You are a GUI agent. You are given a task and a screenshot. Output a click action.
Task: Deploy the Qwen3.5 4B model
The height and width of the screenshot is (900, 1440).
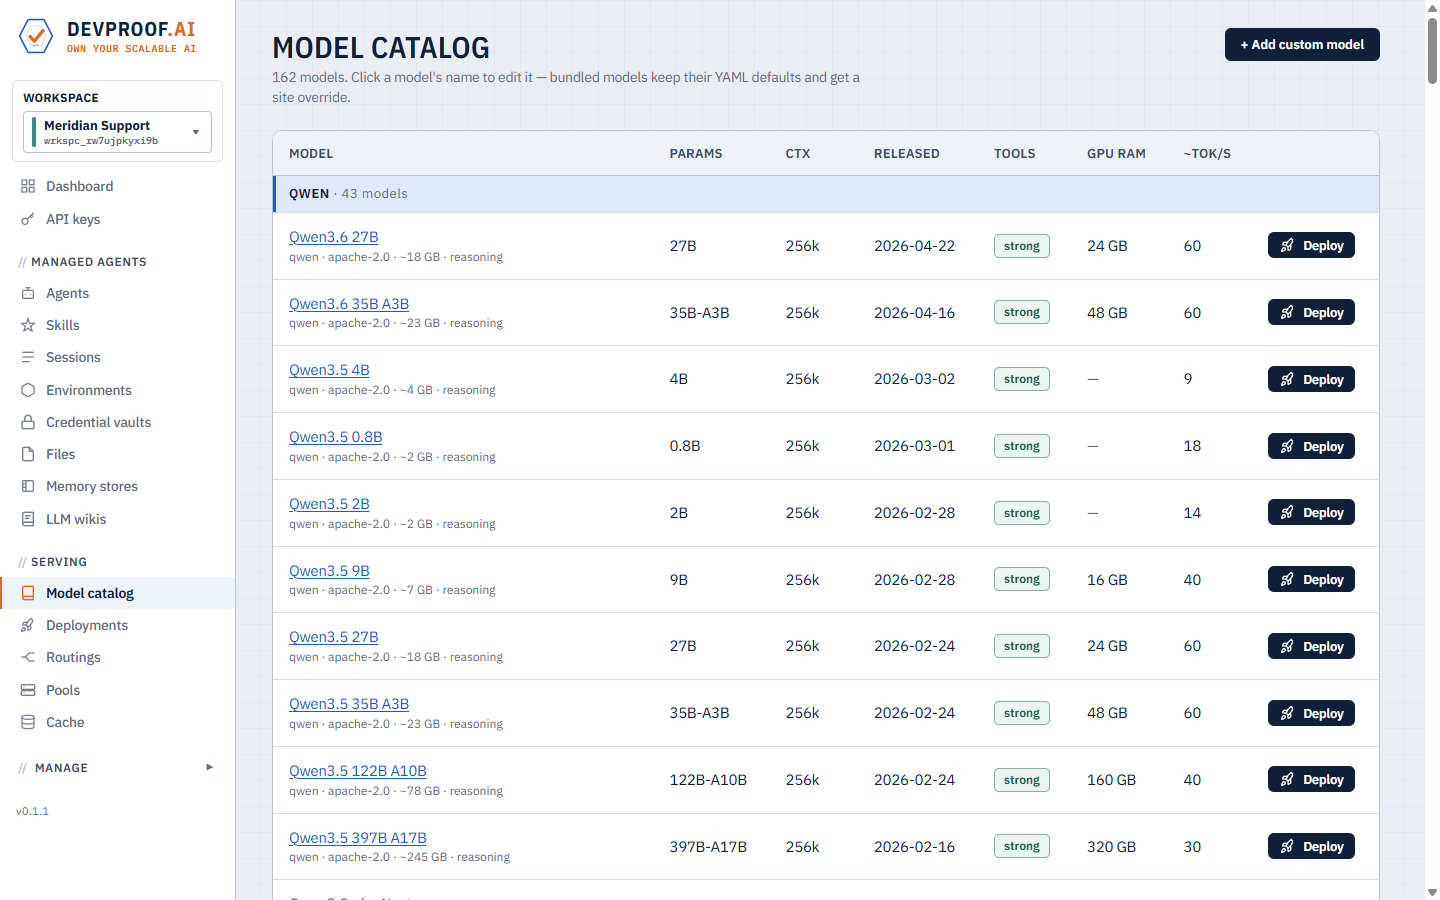pos(1311,379)
